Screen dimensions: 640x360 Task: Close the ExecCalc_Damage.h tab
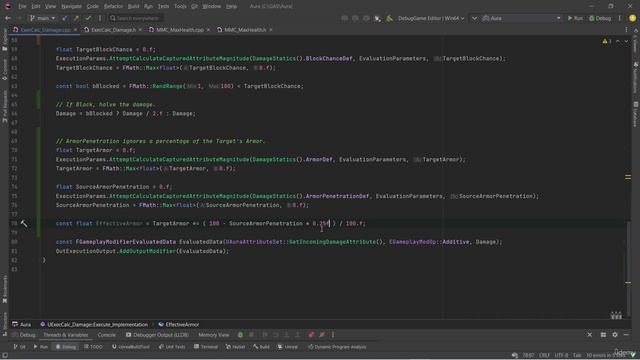[140, 30]
